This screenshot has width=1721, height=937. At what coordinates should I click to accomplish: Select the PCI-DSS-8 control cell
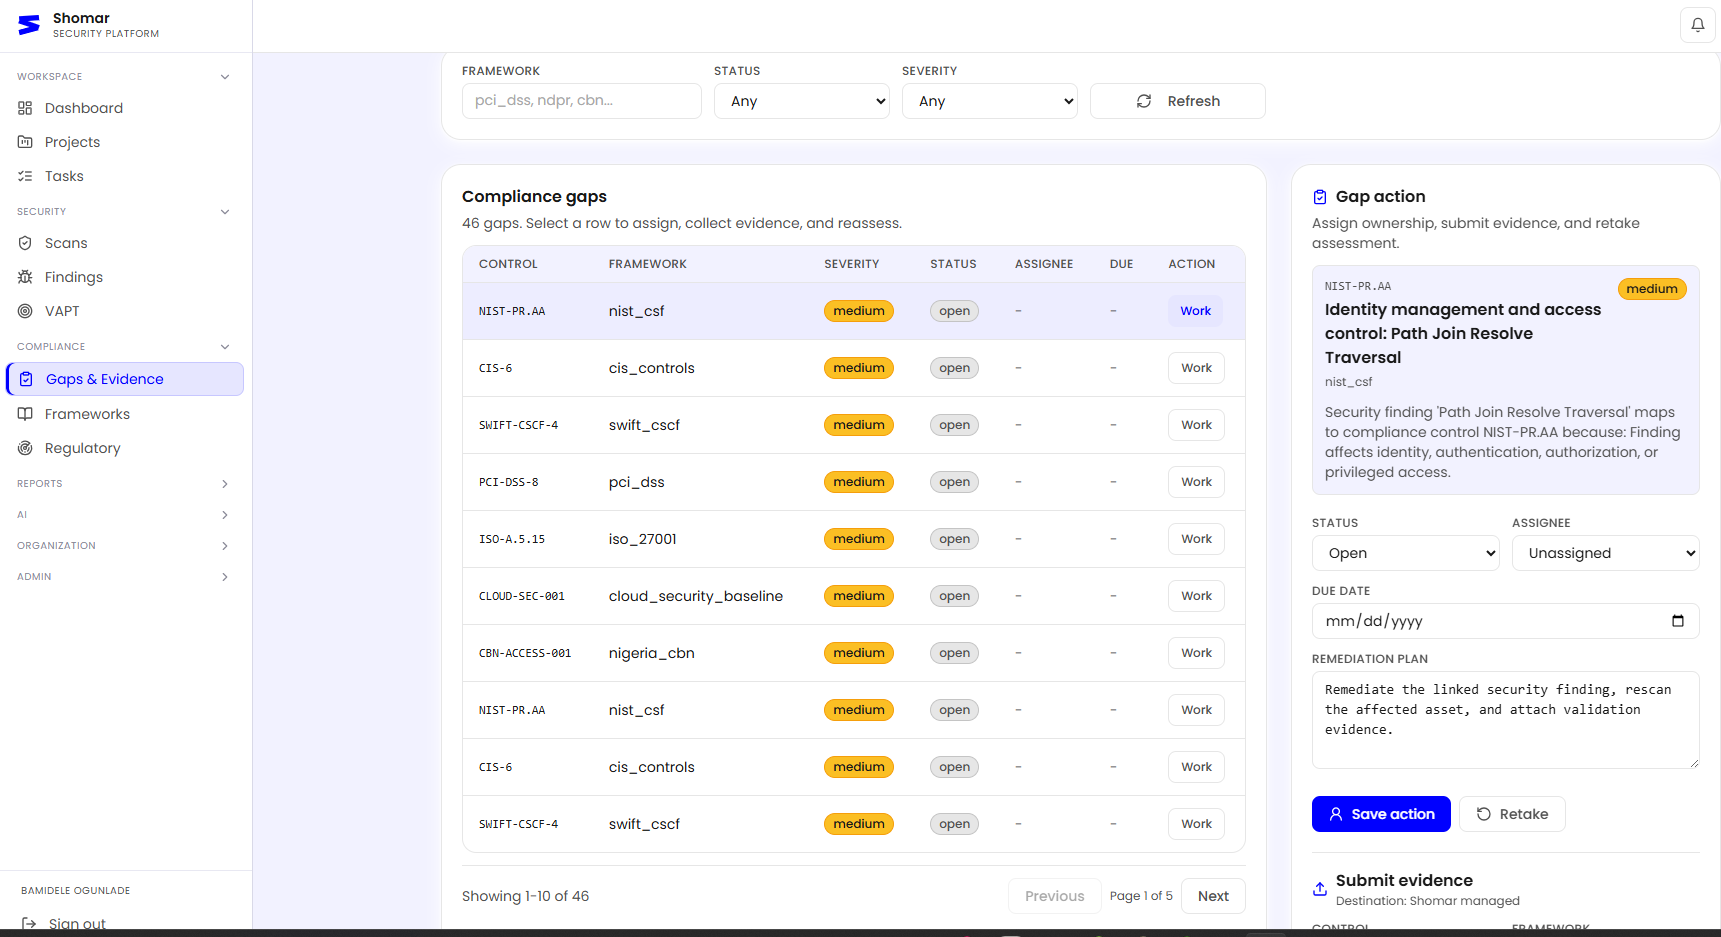pyautogui.click(x=508, y=482)
